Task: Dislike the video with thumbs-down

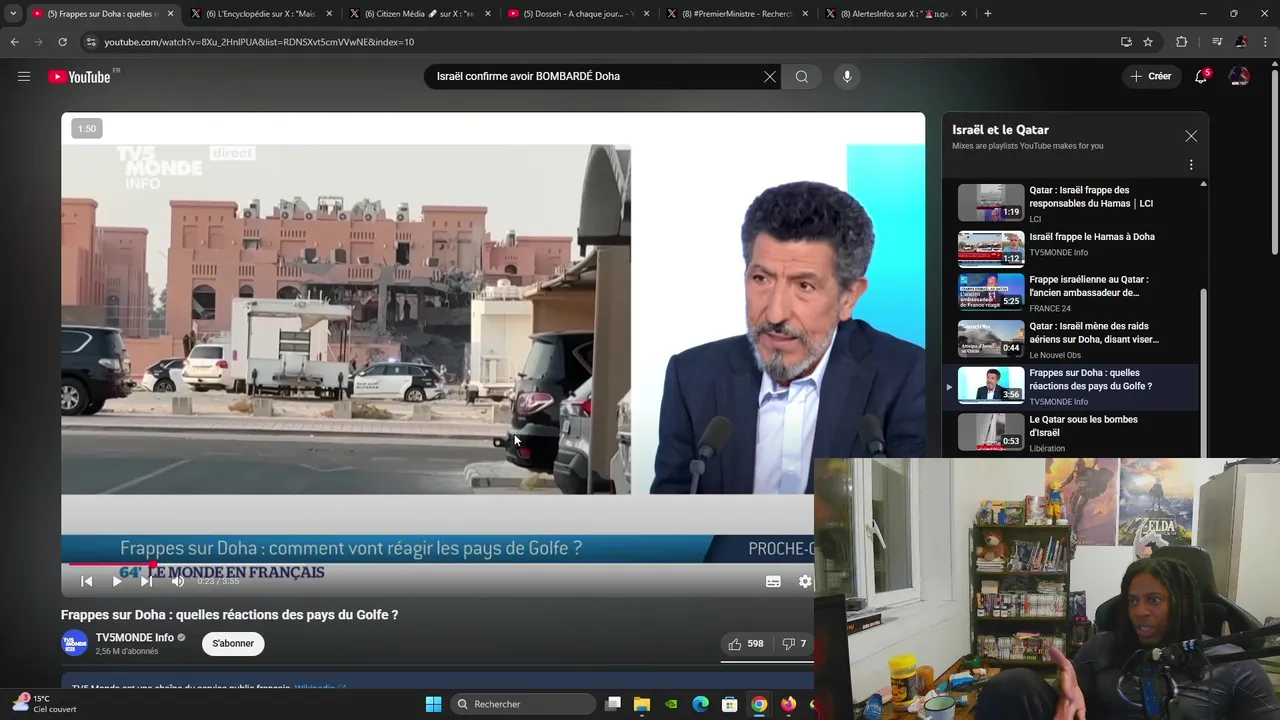Action: (x=794, y=644)
